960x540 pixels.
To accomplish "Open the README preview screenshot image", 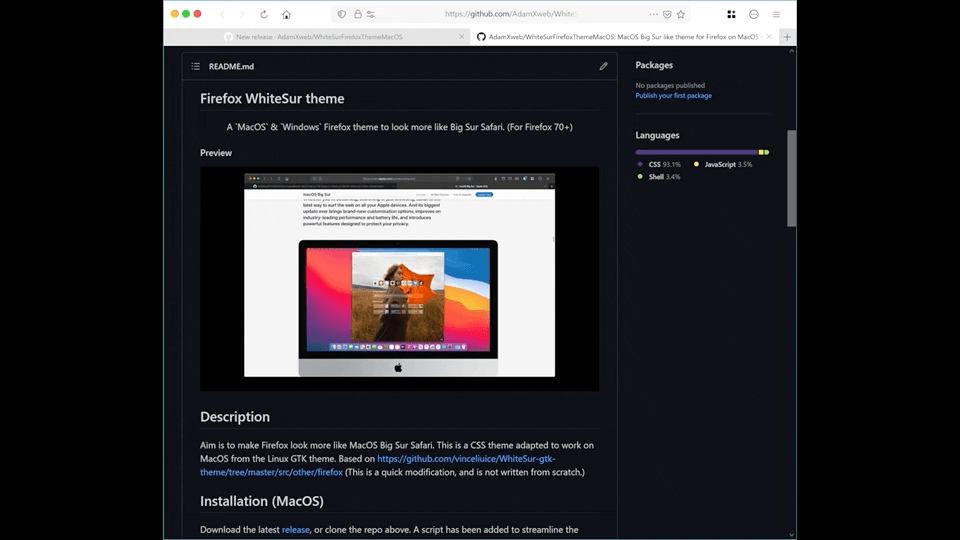I will coord(399,279).
